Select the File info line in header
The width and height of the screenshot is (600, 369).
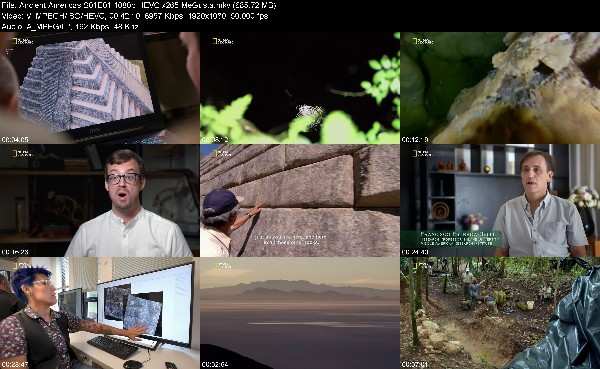[x=139, y=5]
